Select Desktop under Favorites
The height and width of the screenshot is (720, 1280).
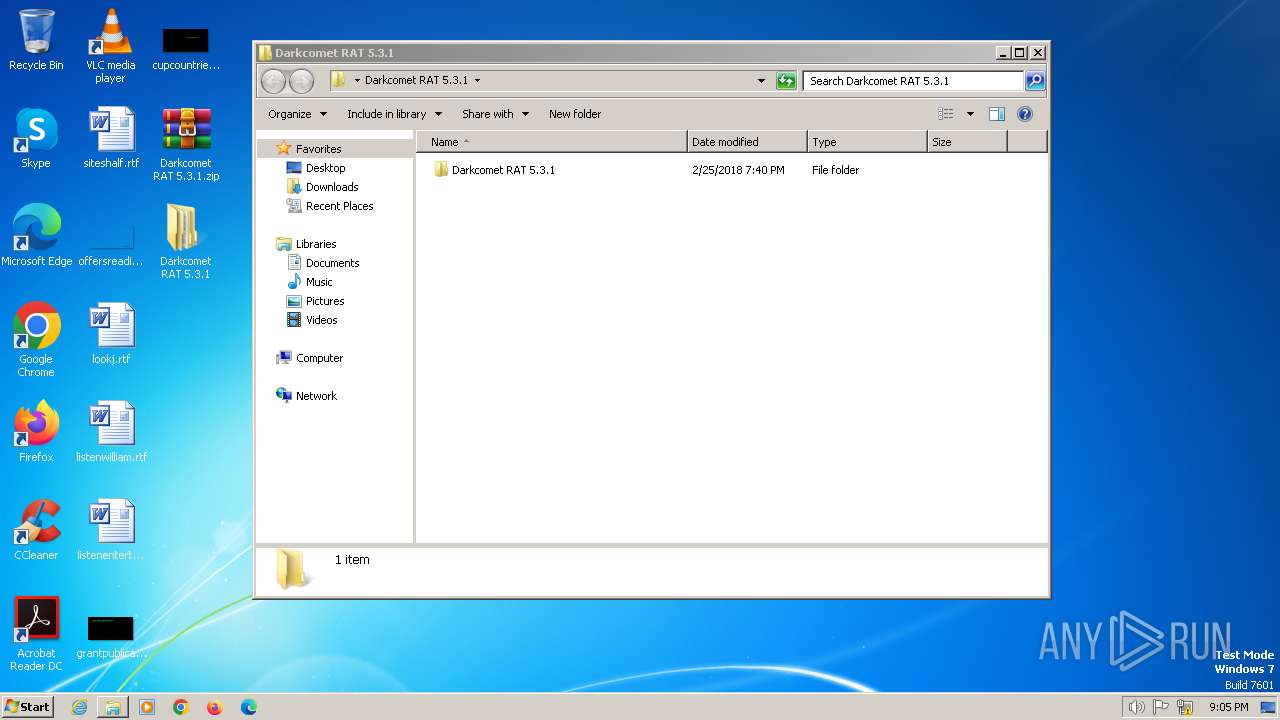[325, 168]
